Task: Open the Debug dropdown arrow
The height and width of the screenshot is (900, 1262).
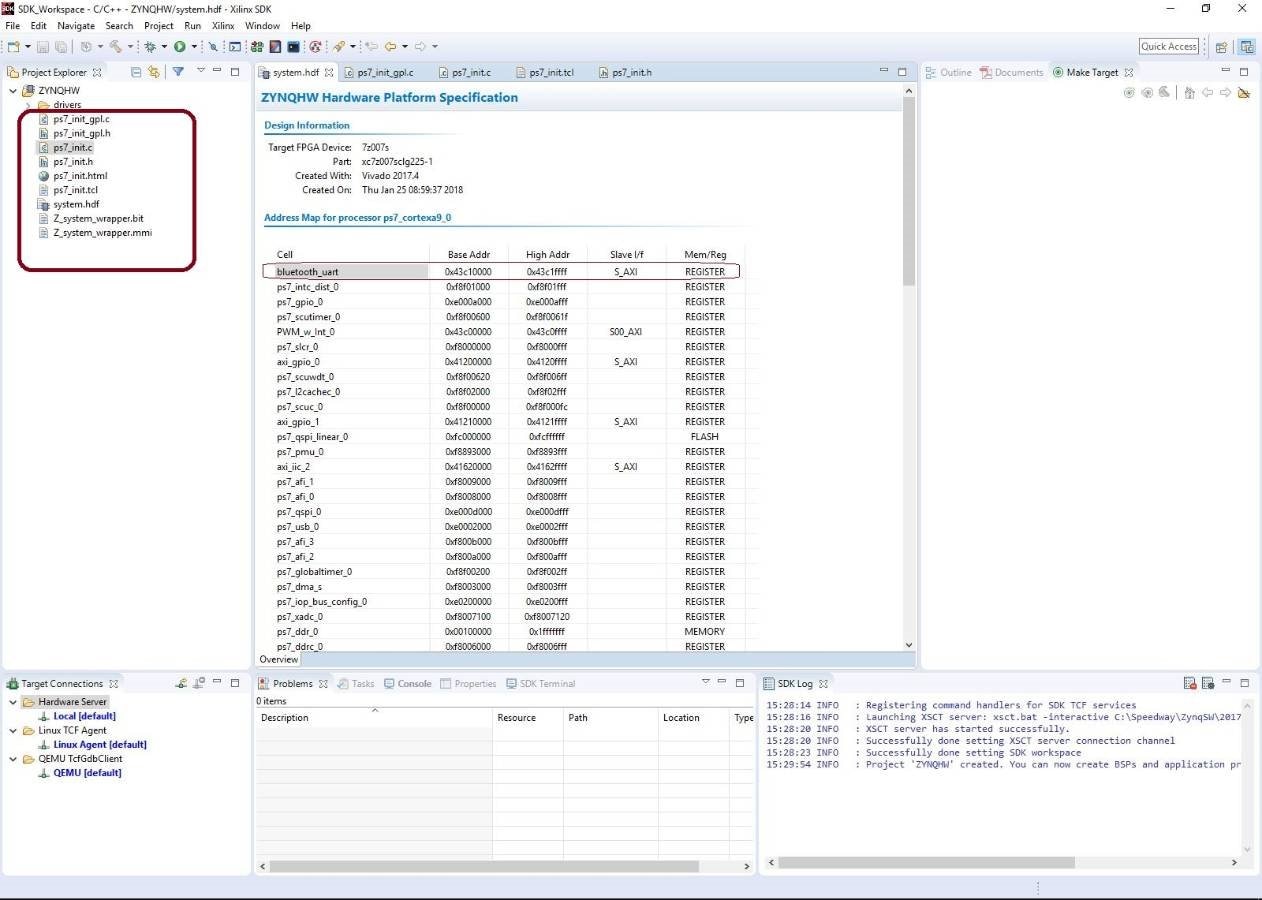Action: [164, 46]
